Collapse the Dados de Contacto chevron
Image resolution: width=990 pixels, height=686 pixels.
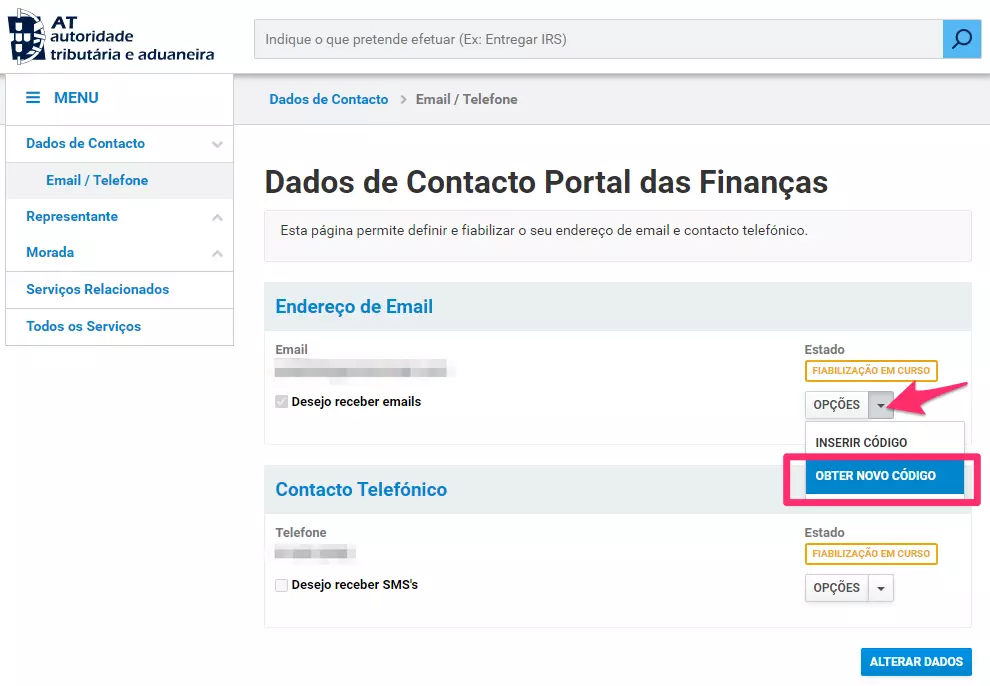pos(217,144)
